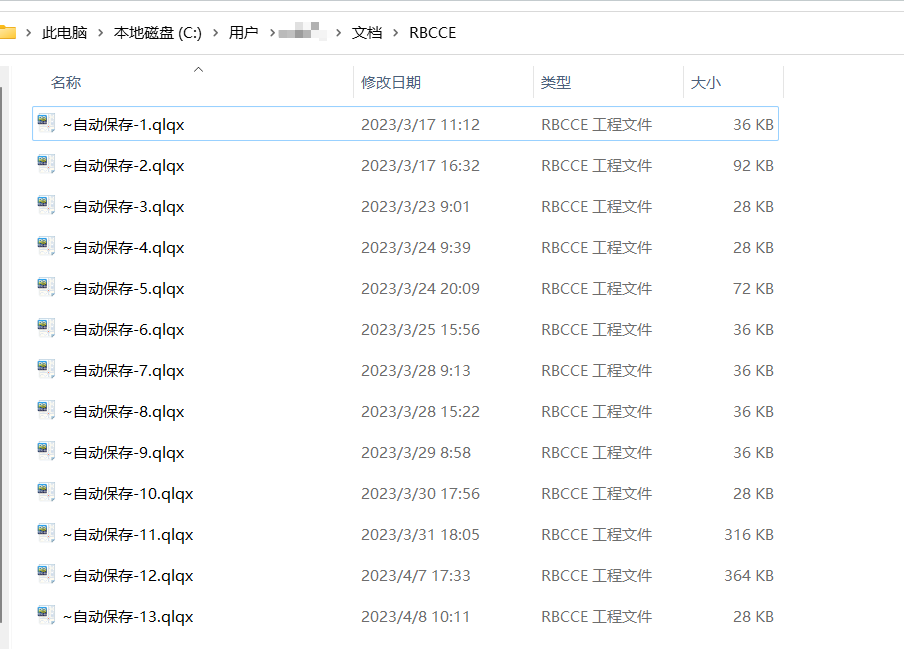Go to the 用户 folder via breadcrumb
Image resolution: width=904 pixels, height=649 pixels.
(243, 32)
